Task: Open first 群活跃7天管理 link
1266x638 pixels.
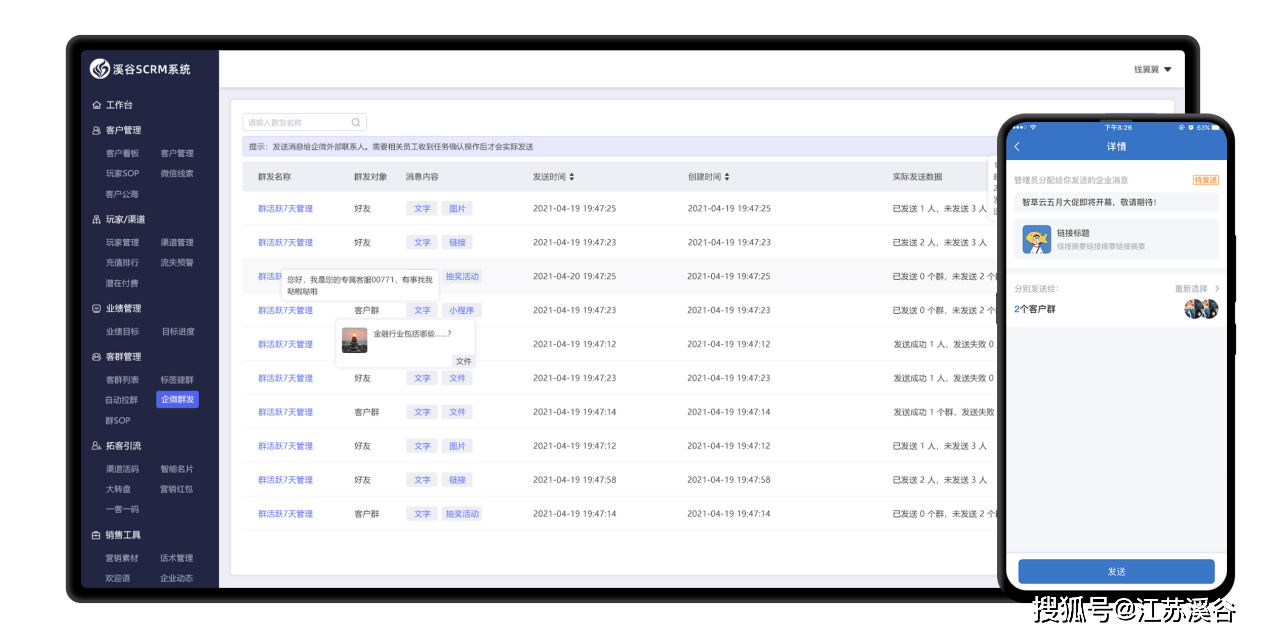Action: pyautogui.click(x=285, y=209)
